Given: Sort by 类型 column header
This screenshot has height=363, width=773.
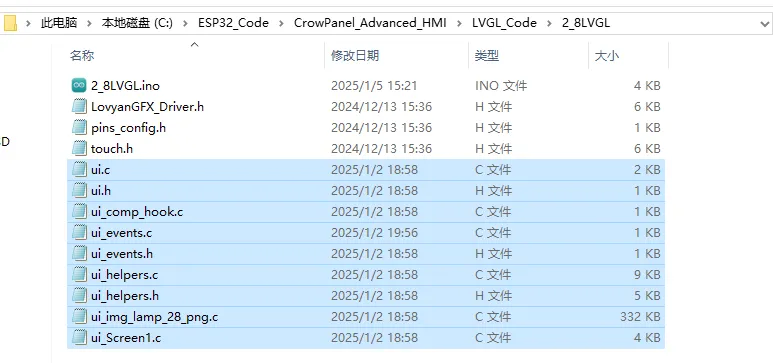Looking at the screenshot, I should pos(487,56).
